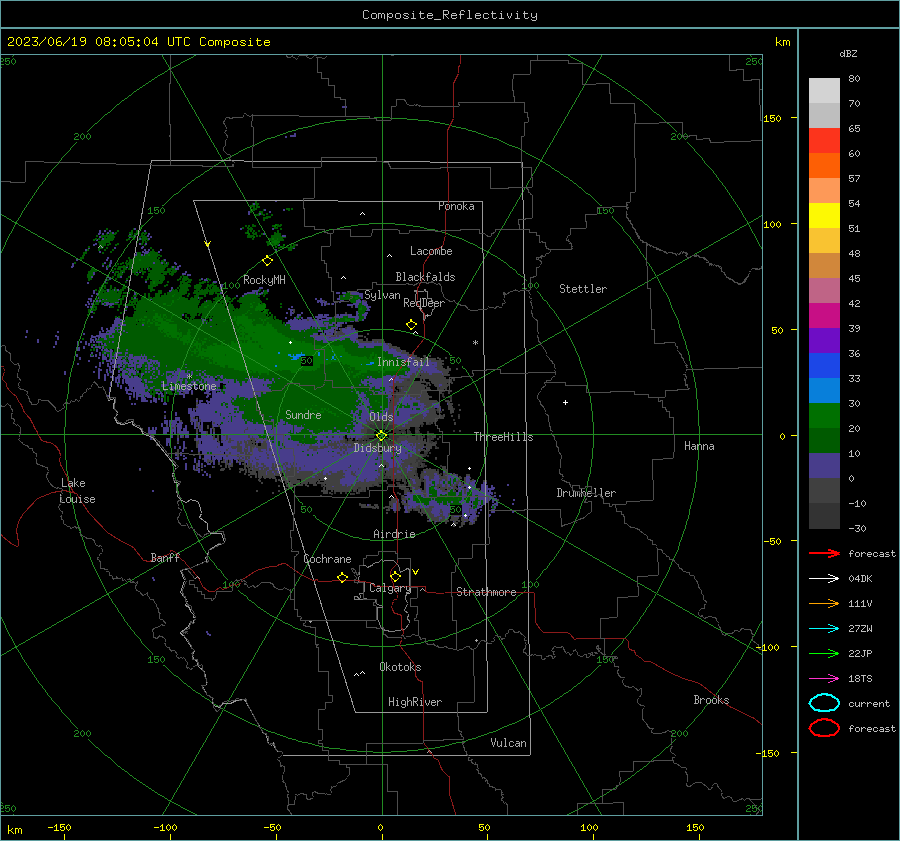Screen dimensions: 900x841
Task: Click the Drumheller label
Action: (x=586, y=493)
